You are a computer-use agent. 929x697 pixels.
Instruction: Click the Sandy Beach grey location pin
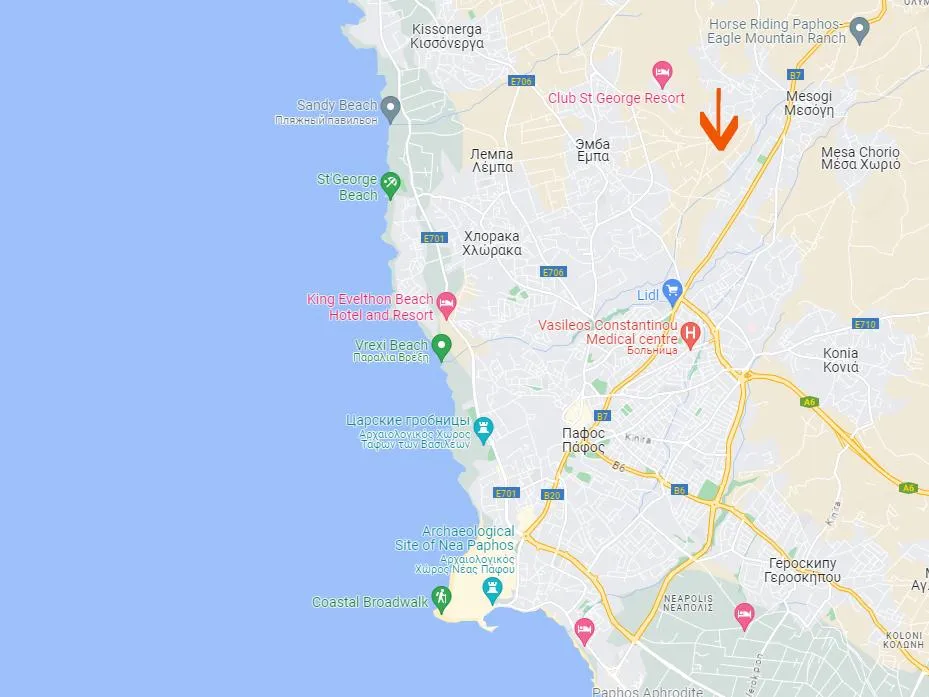(x=390, y=110)
